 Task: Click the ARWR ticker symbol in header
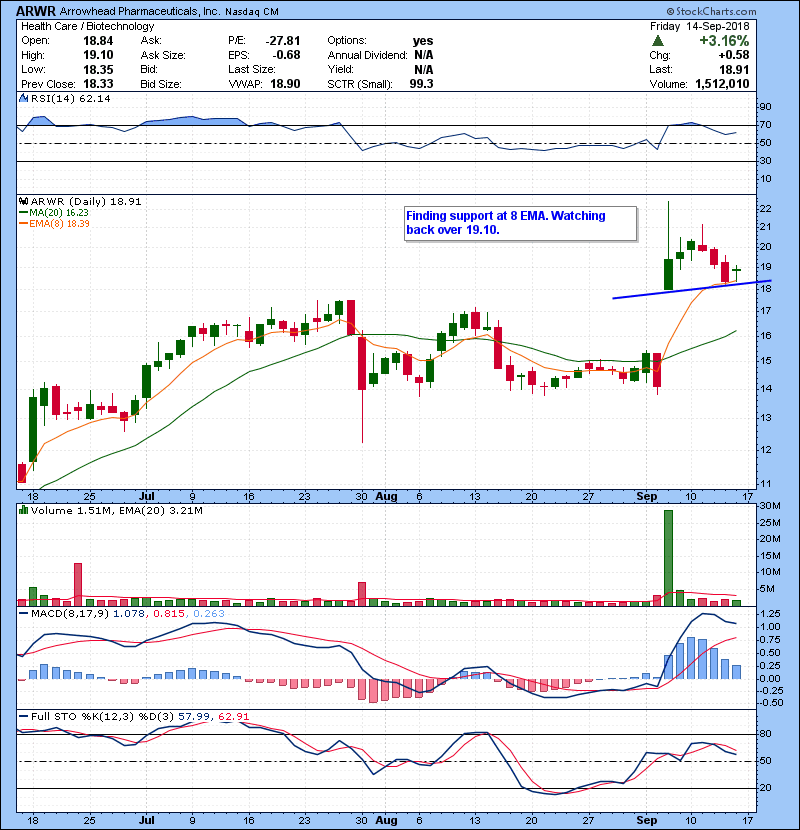point(35,11)
